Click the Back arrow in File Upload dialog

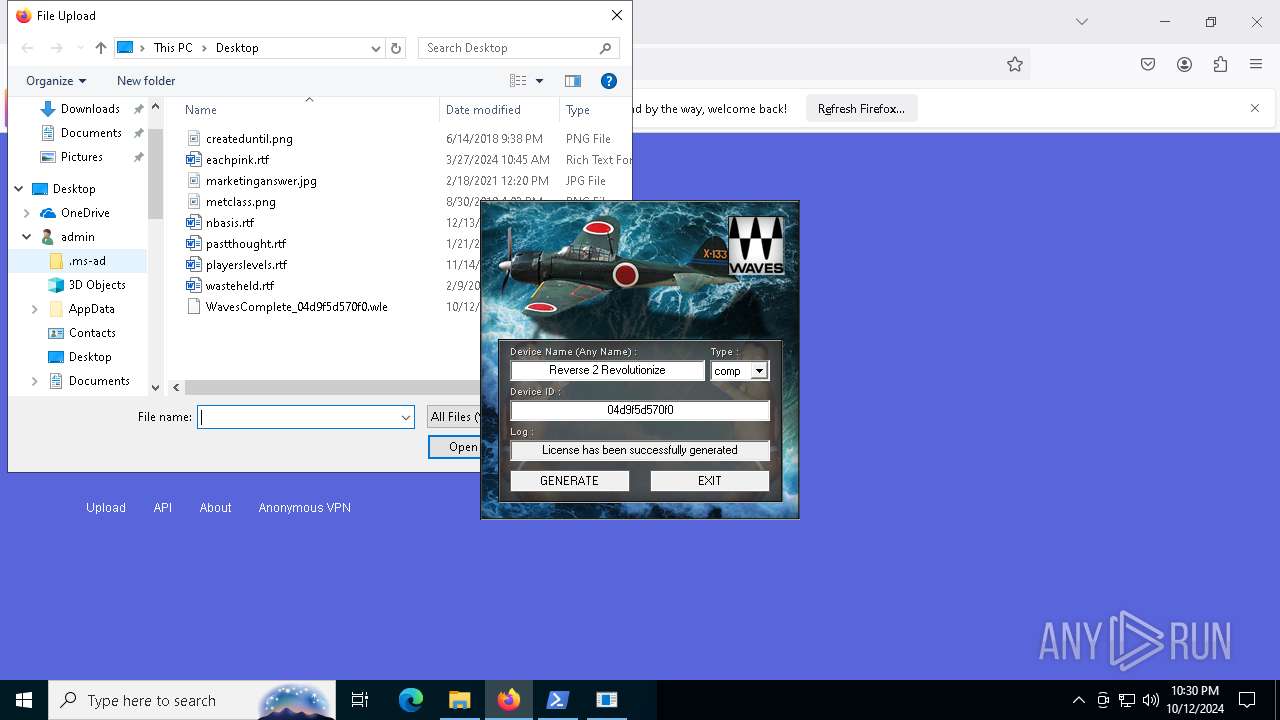[27, 48]
